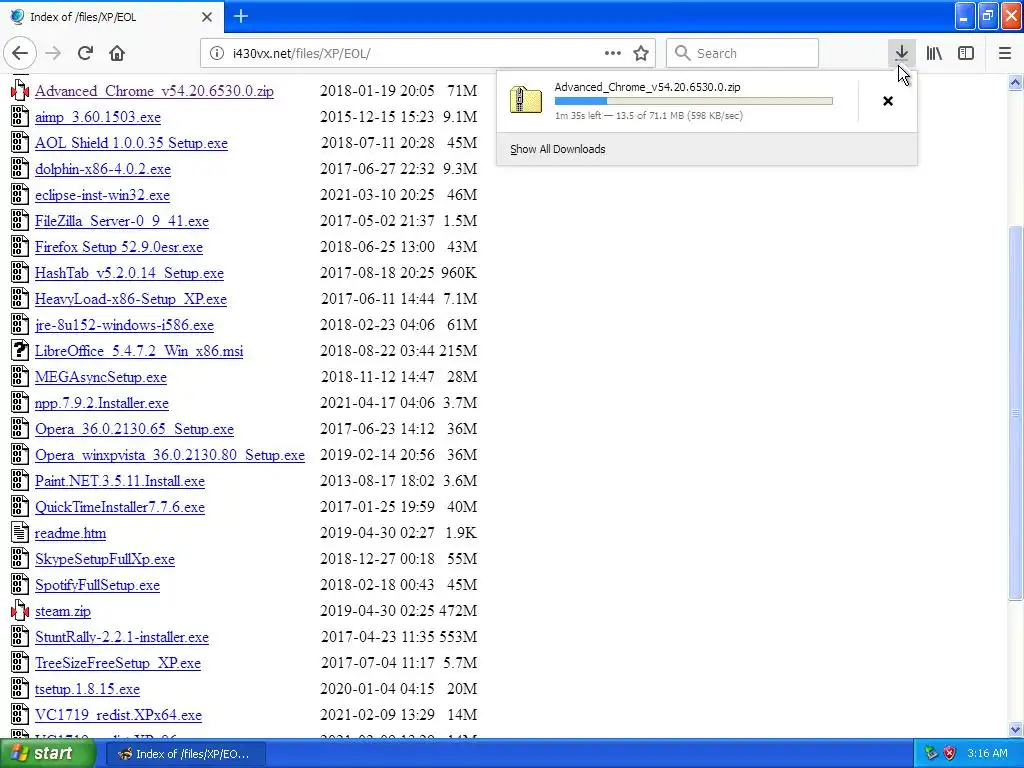
Task: Open the Library icon in toolbar
Action: (x=934, y=53)
